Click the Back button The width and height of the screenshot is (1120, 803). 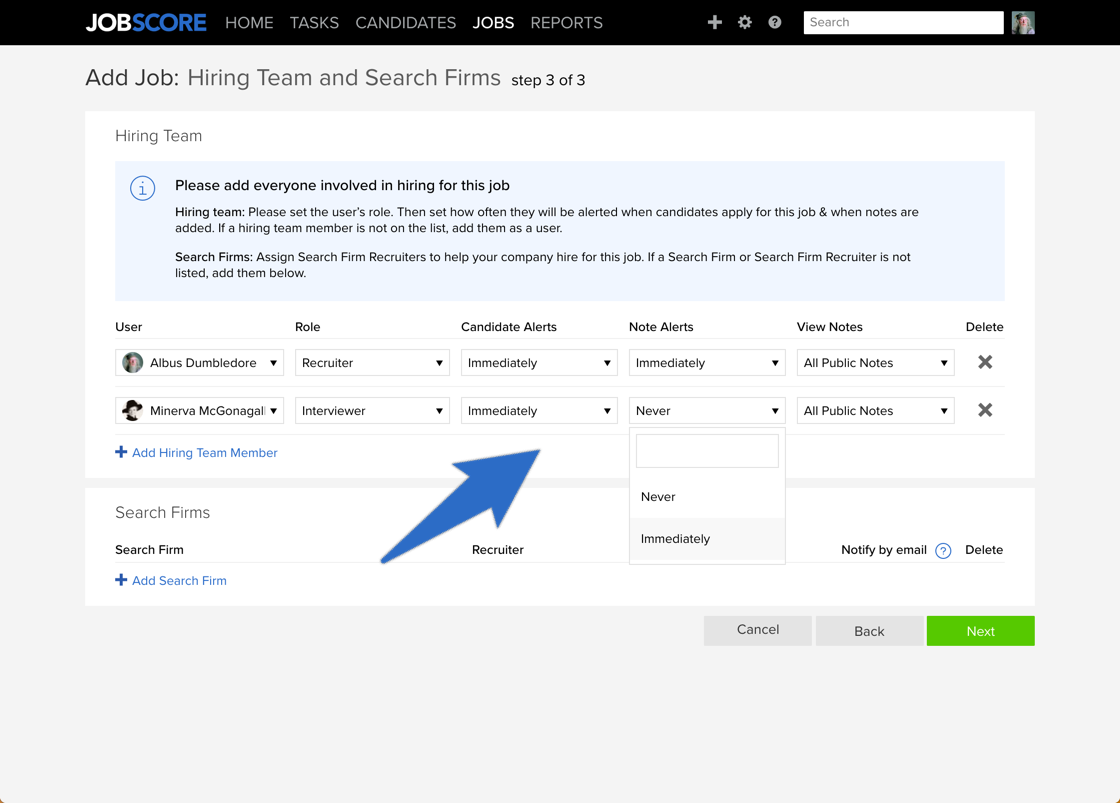[x=869, y=630]
